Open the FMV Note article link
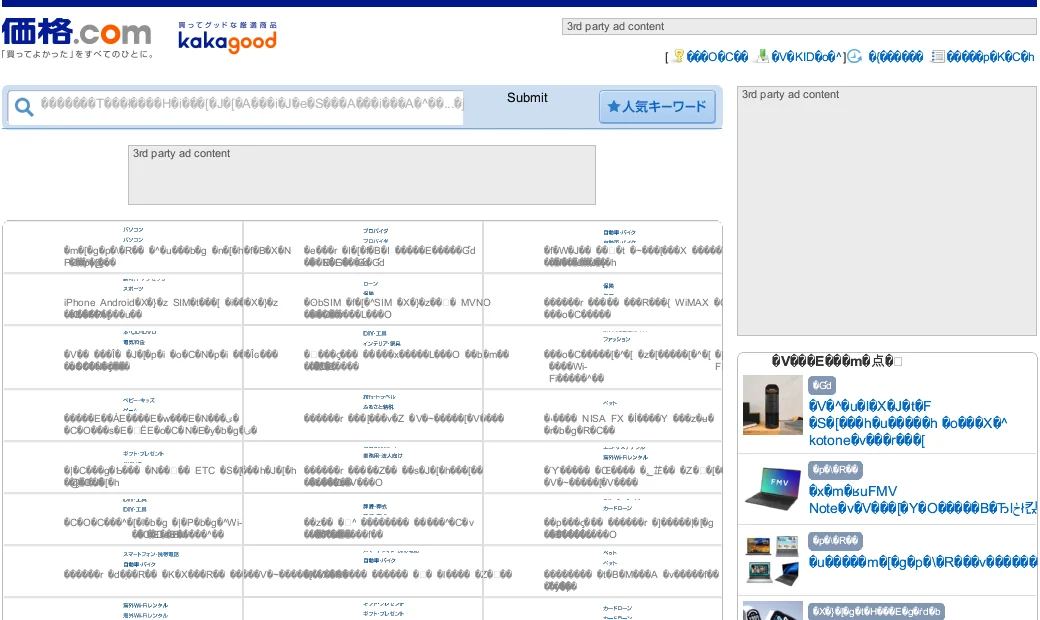Viewport: 1040px width, 620px height. coord(922,500)
